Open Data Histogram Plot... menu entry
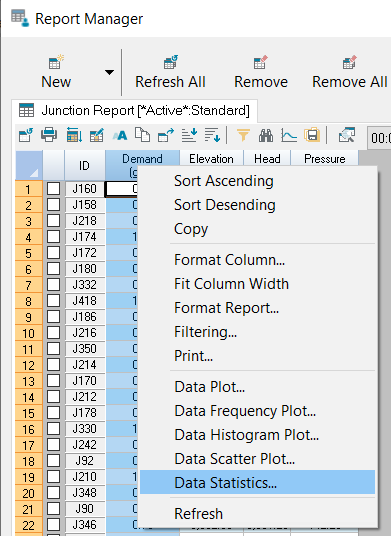Viewport: 391px width, 536px height. click(257, 435)
